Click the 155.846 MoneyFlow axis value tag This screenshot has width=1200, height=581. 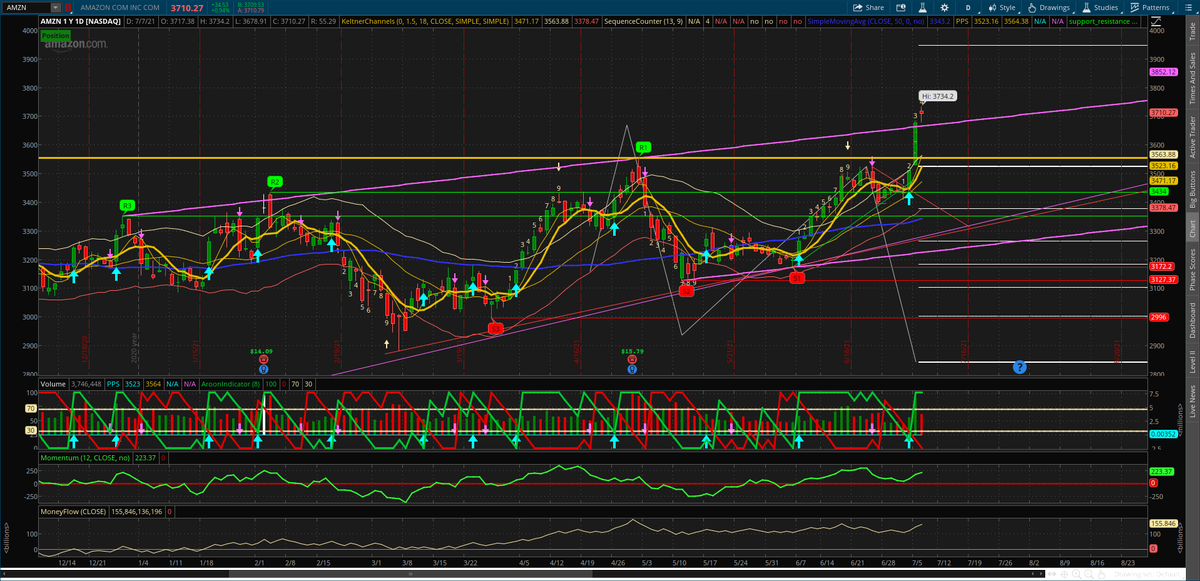(x=1162, y=523)
